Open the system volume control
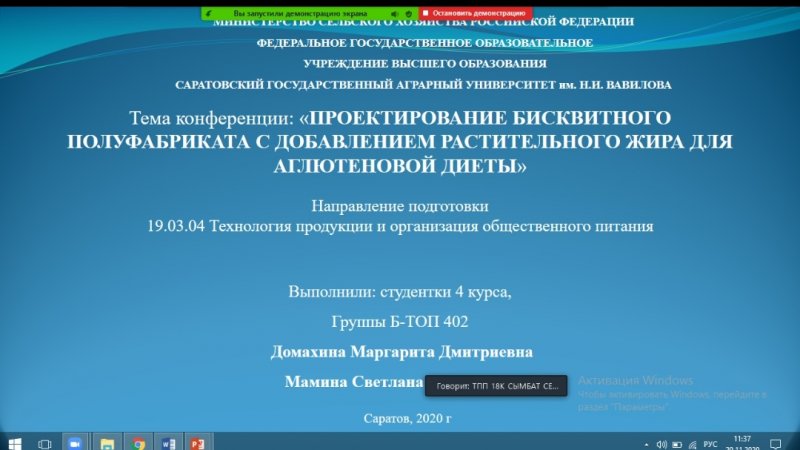 662,442
